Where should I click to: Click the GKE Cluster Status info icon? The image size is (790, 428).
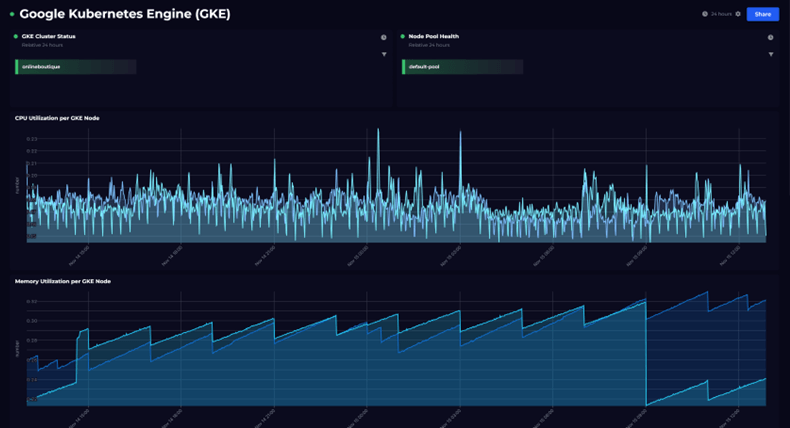point(383,38)
